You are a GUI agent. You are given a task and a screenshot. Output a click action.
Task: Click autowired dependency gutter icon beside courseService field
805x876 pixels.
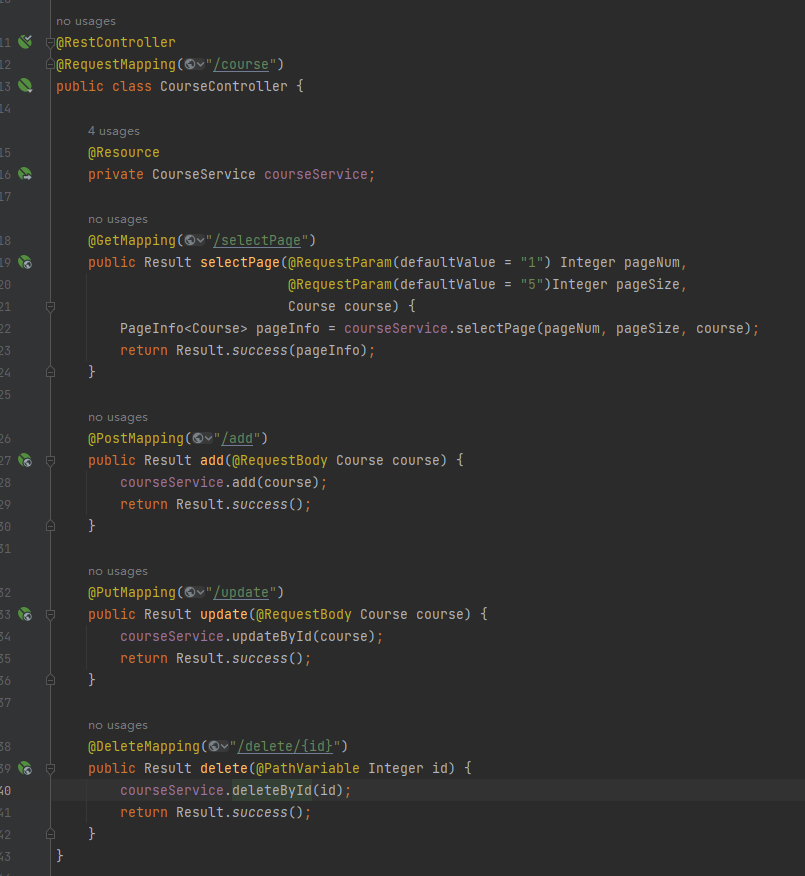[25, 174]
